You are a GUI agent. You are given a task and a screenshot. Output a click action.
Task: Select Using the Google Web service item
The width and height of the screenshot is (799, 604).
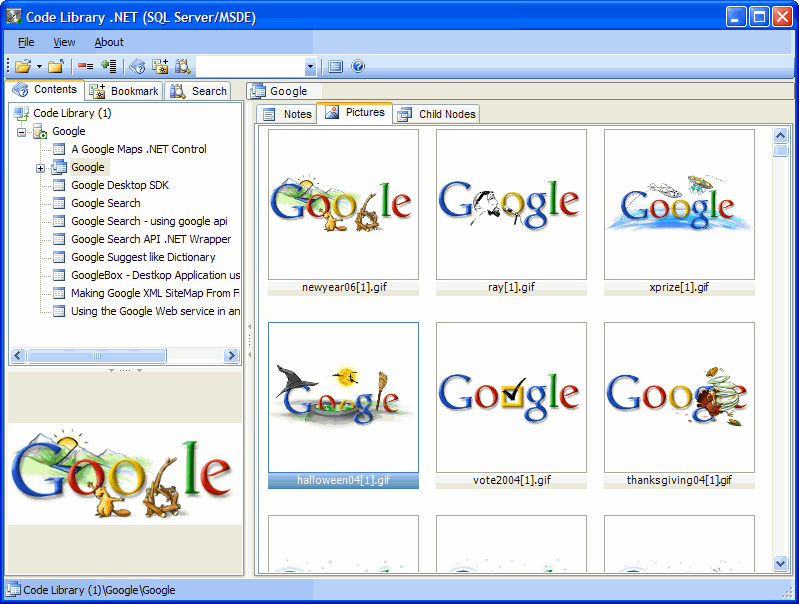(155, 311)
